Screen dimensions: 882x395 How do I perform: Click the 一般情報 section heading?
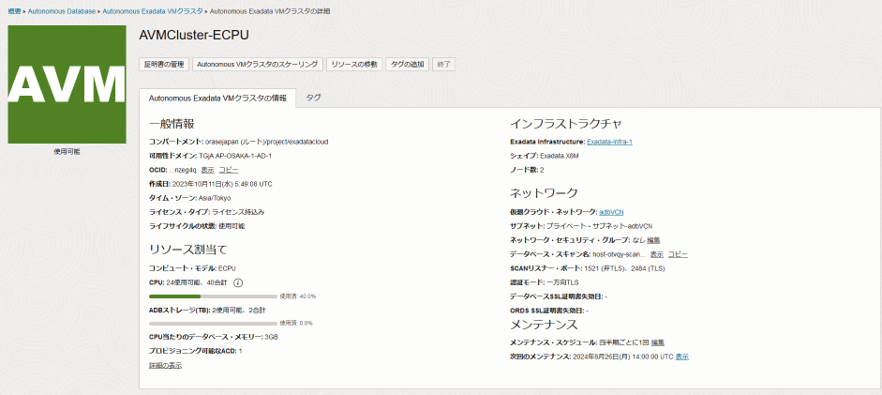[172, 124]
